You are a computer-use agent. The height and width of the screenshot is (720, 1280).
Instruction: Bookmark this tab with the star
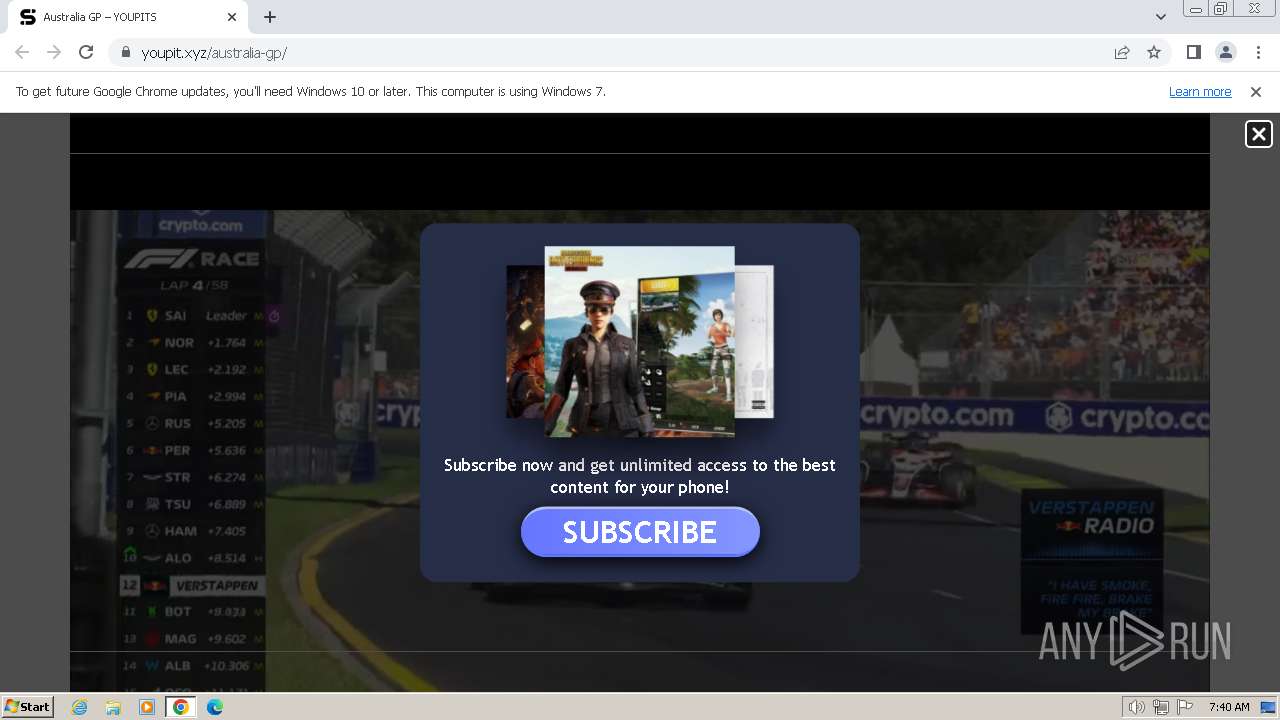click(x=1154, y=52)
